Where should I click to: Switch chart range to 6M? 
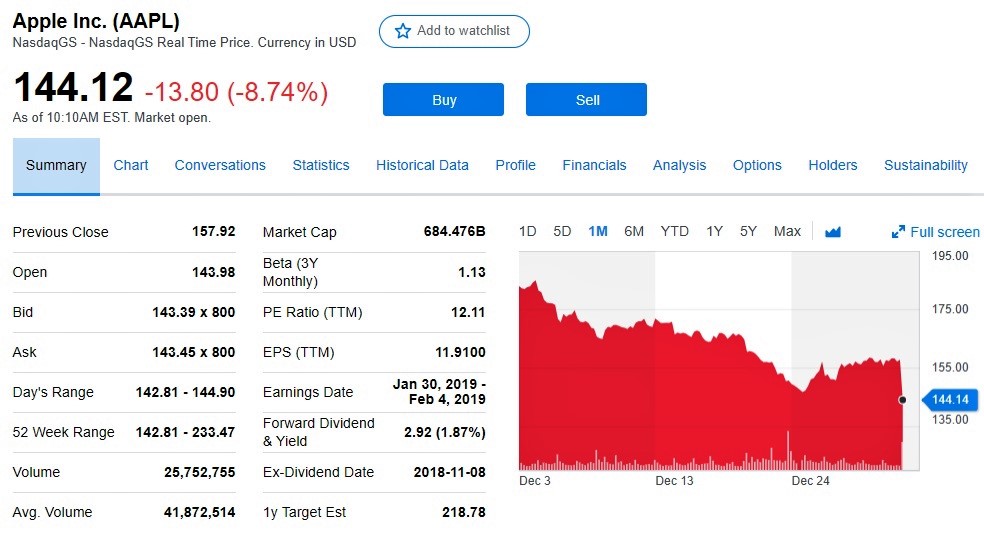tap(634, 231)
